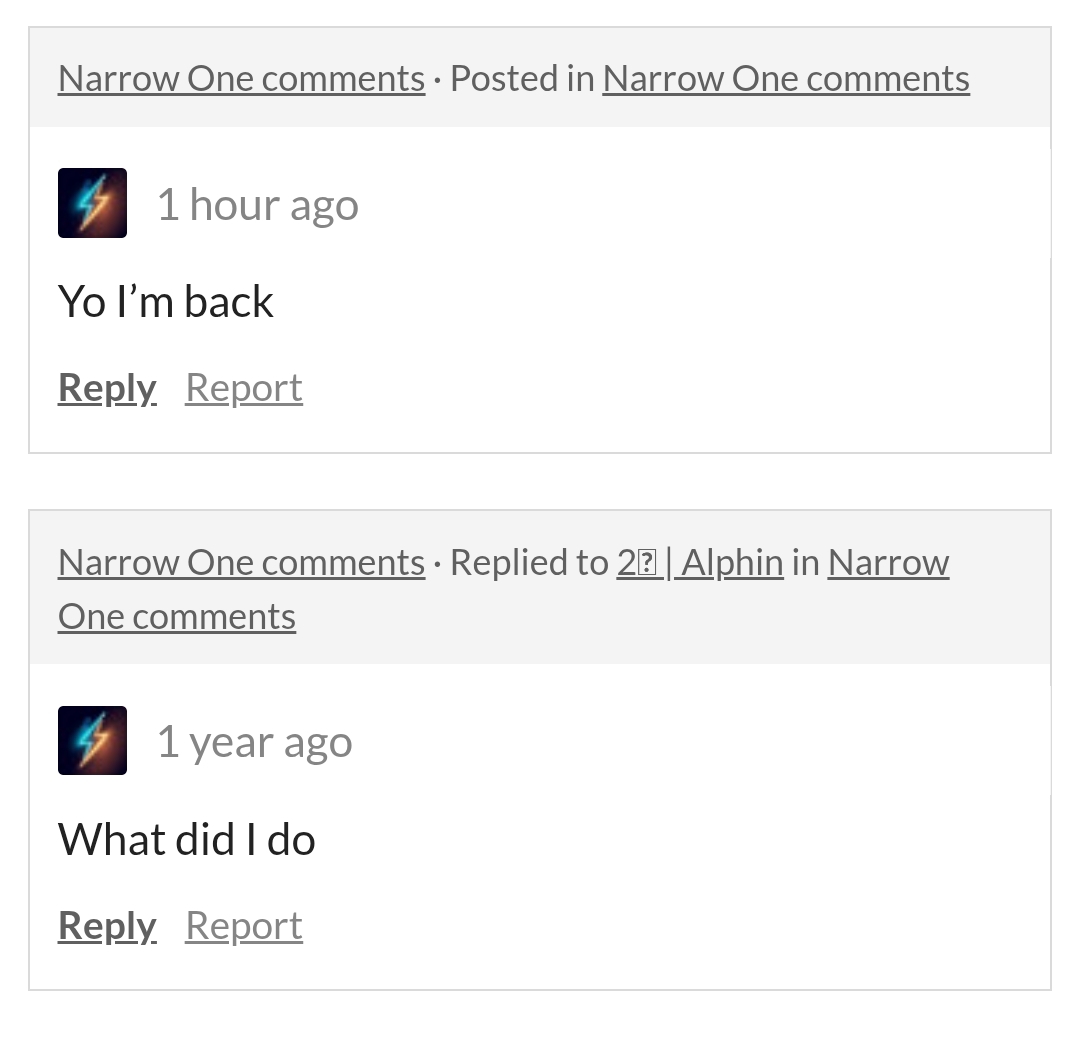1080x1037 pixels.
Task: Report the "Yo I'm back" comment
Action: coord(243,388)
